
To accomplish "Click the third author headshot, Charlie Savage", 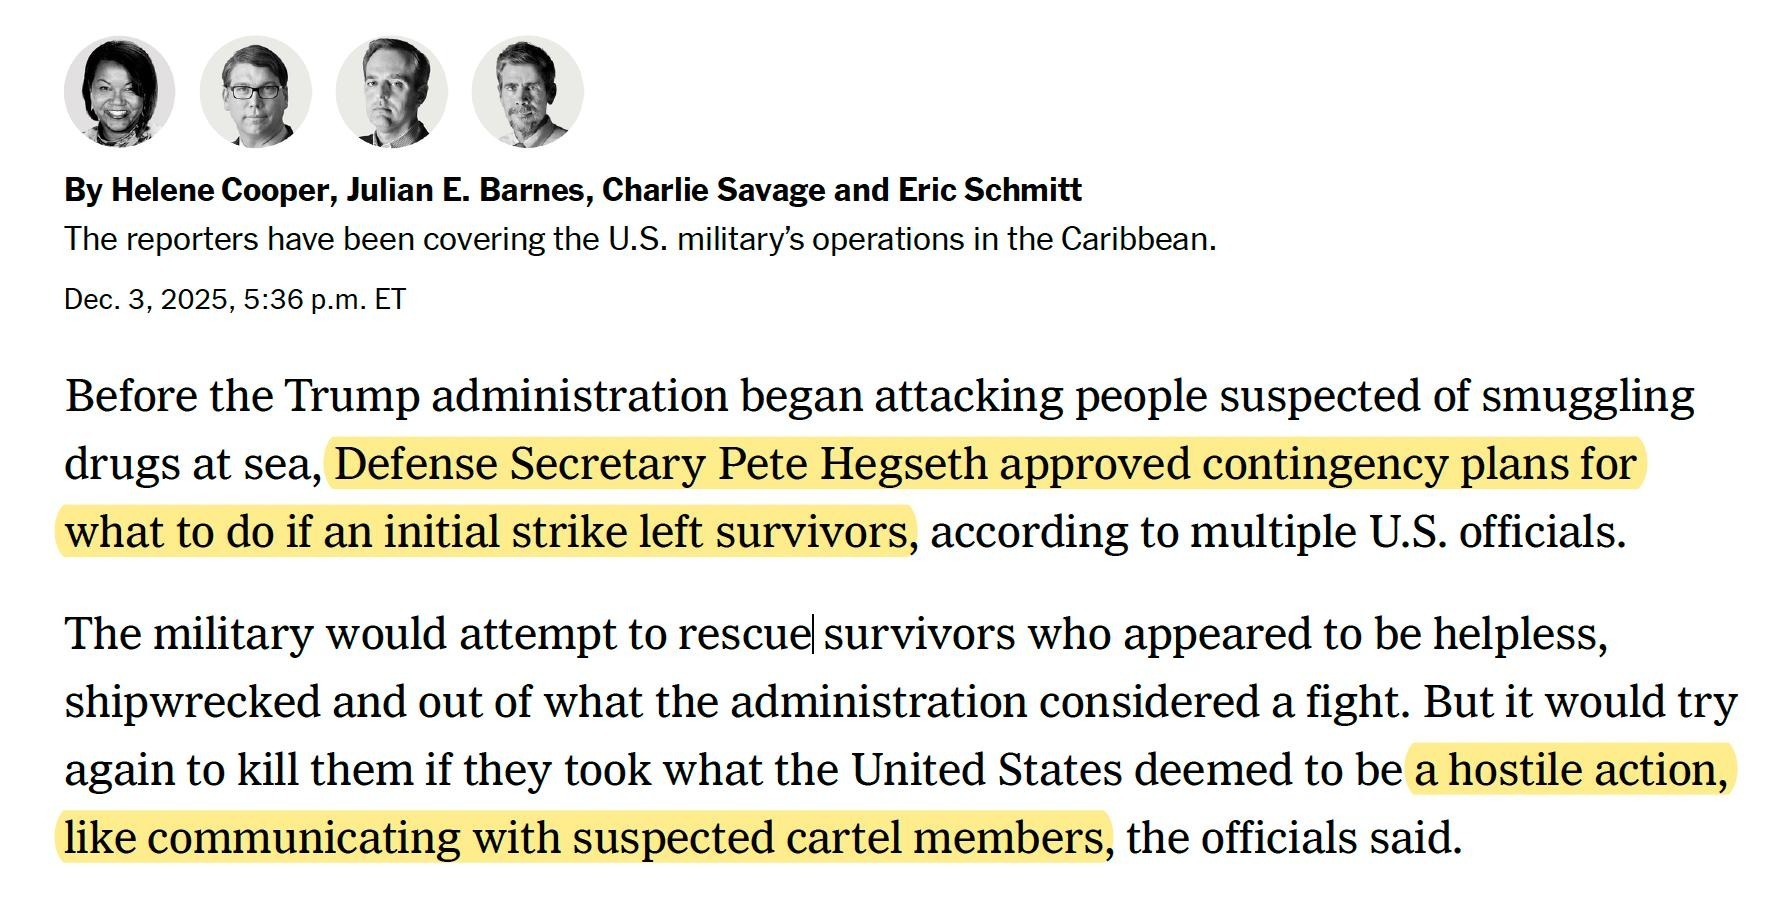I will pos(391,92).
